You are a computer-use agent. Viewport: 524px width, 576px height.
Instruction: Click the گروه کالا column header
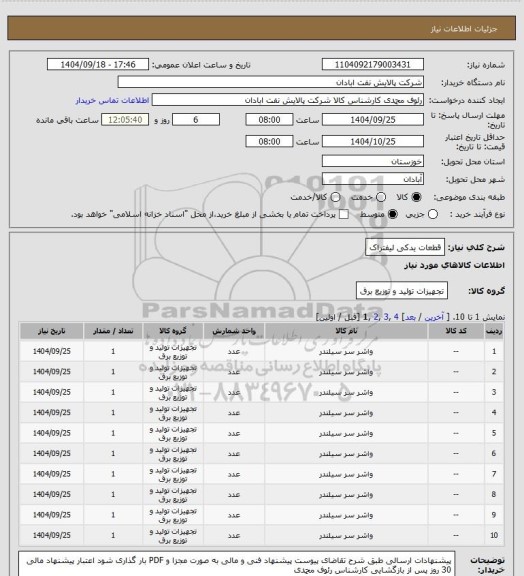click(173, 331)
